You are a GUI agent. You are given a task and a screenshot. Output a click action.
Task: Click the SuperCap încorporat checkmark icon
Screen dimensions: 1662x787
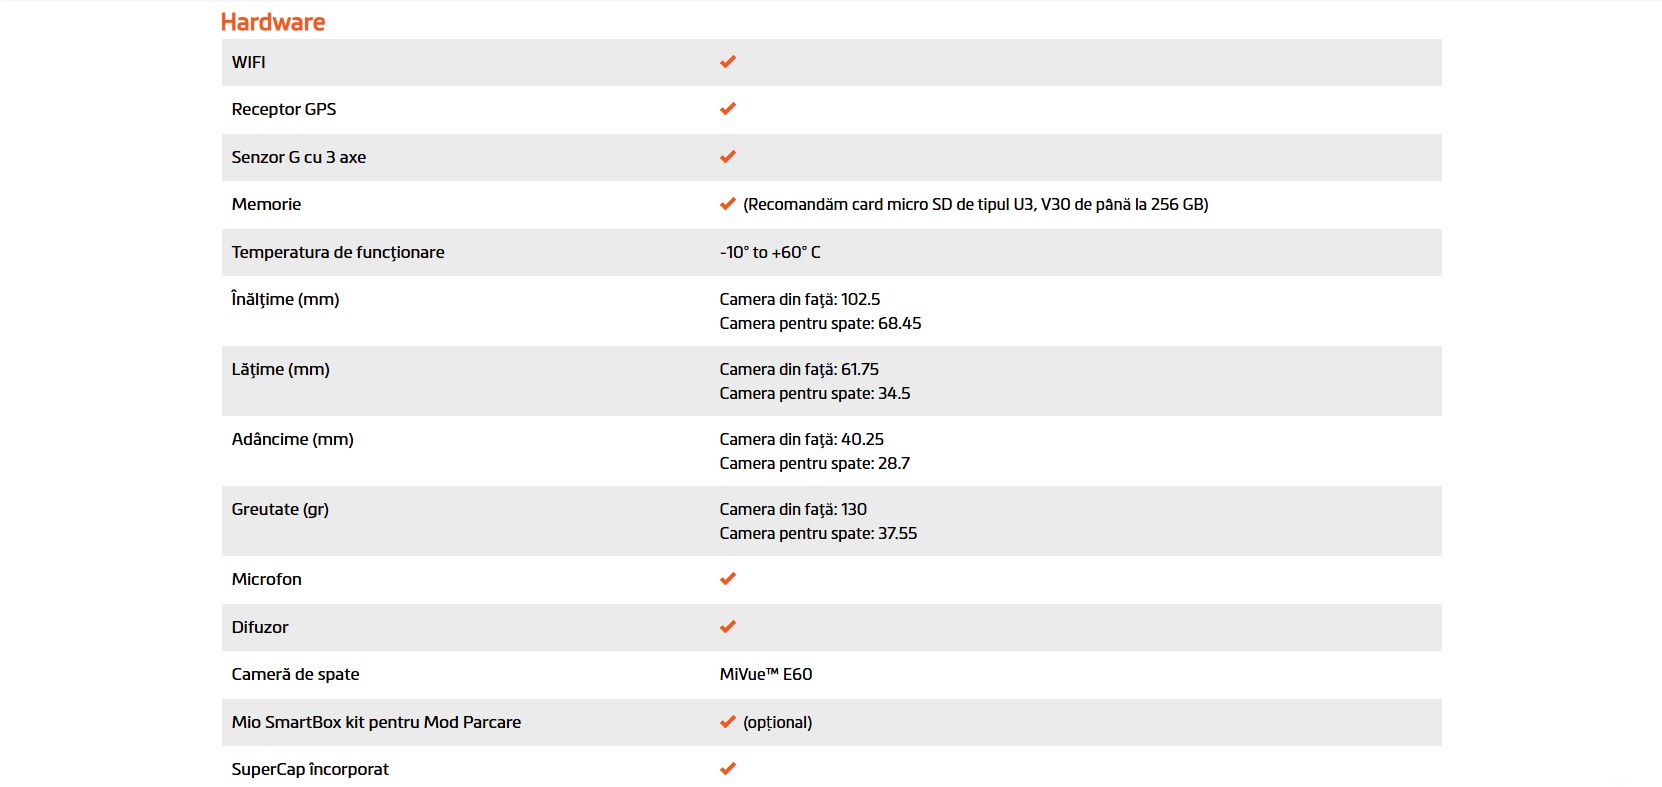[x=728, y=769]
